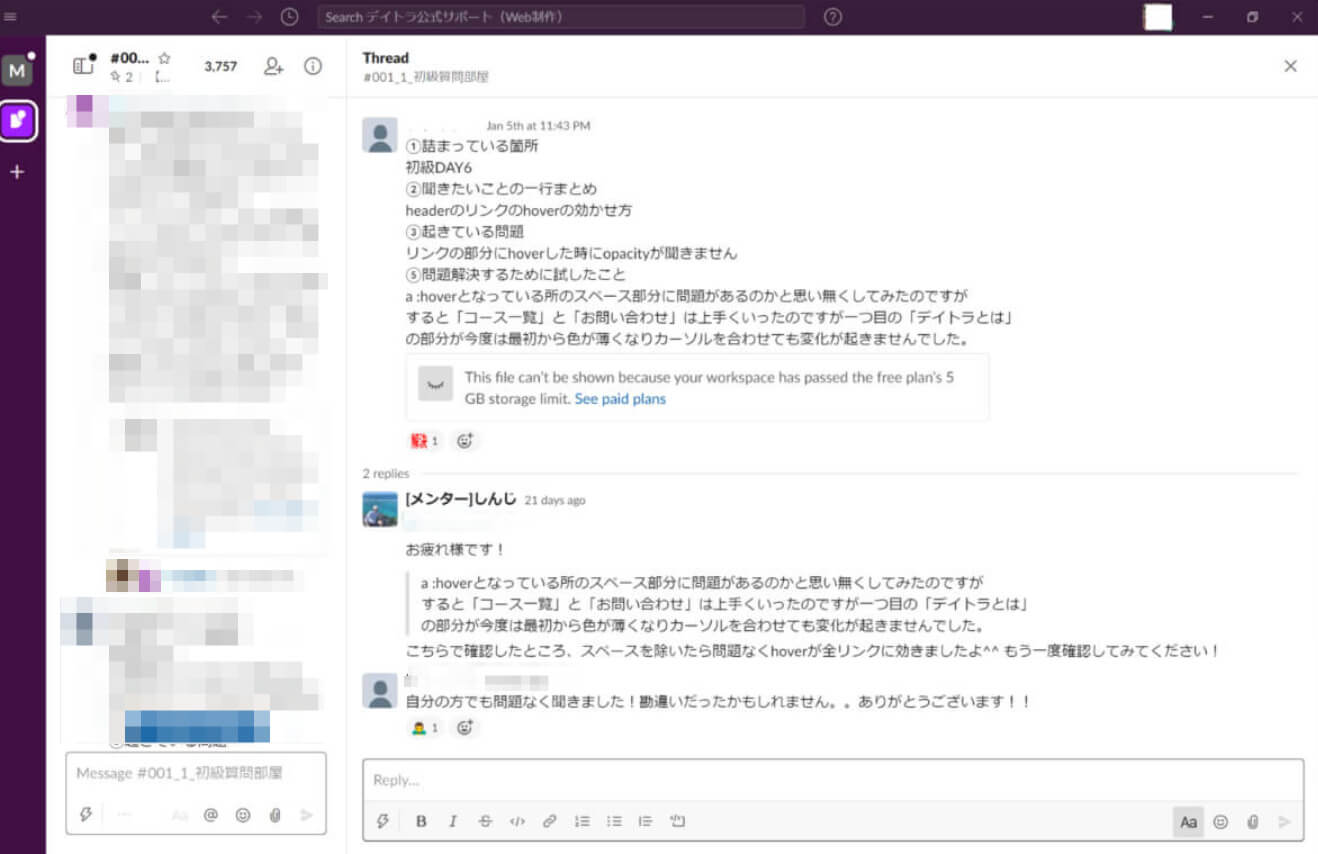Hide formatting with the Aa button
Image resolution: width=1318 pixels, height=854 pixels.
pyautogui.click(x=1188, y=822)
